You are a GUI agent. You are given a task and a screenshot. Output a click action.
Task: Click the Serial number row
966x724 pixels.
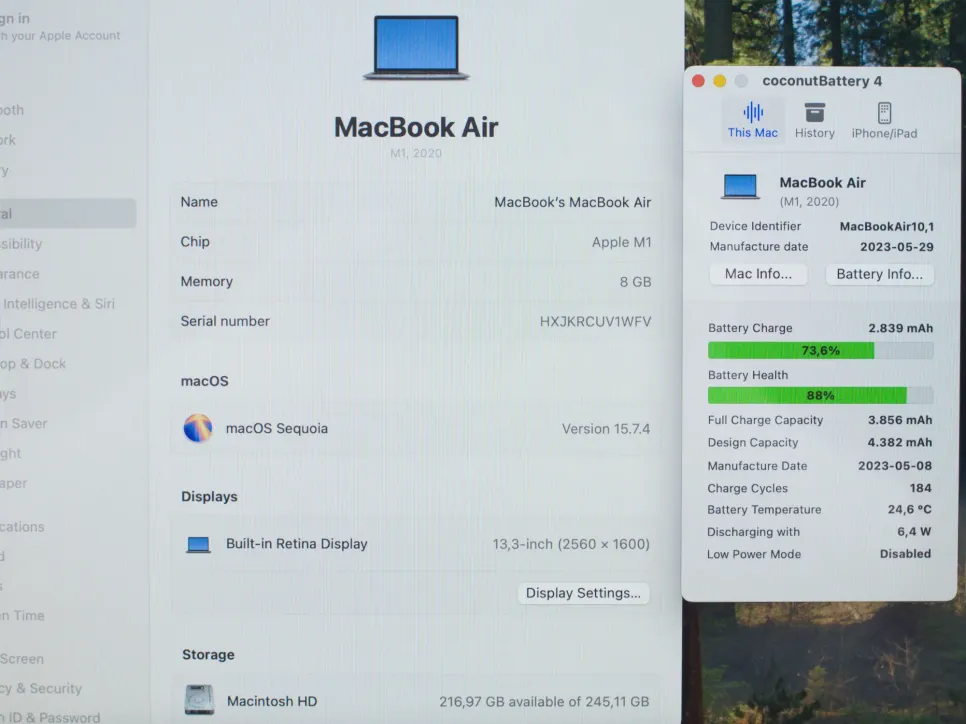point(415,321)
